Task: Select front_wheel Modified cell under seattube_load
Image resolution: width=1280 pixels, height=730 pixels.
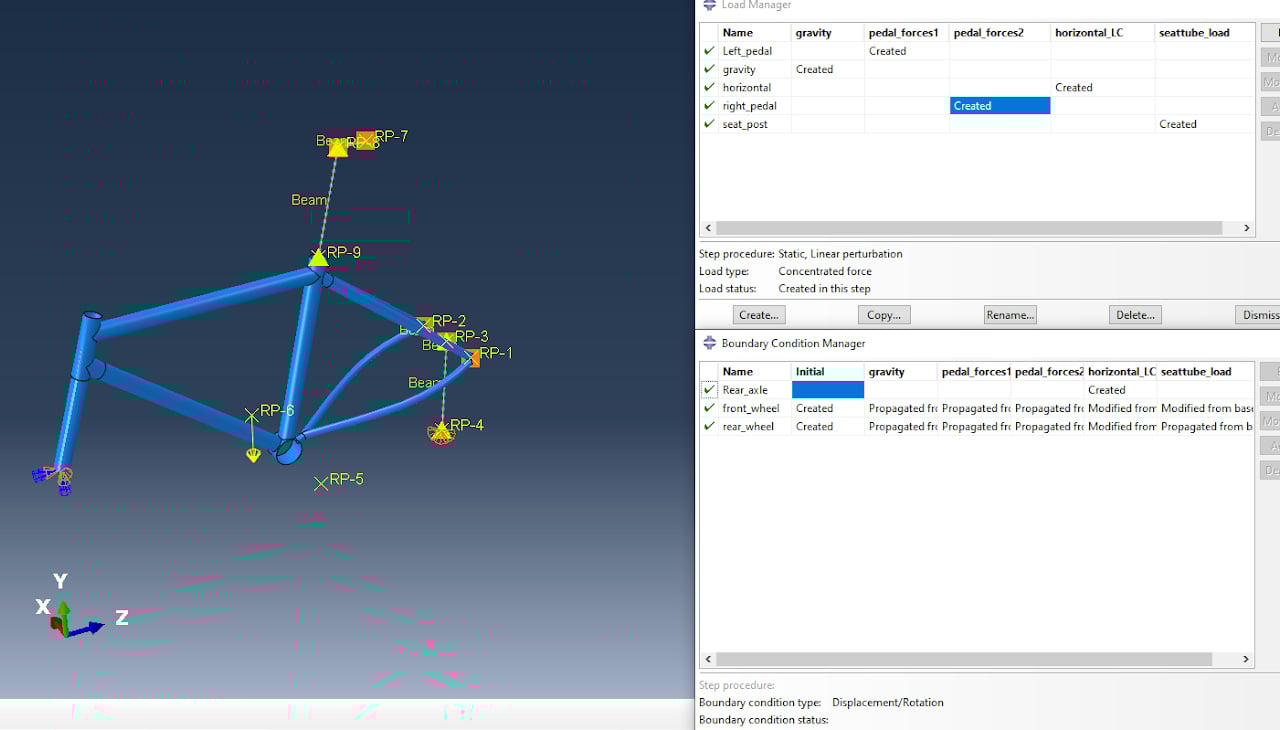Action: coord(1205,408)
